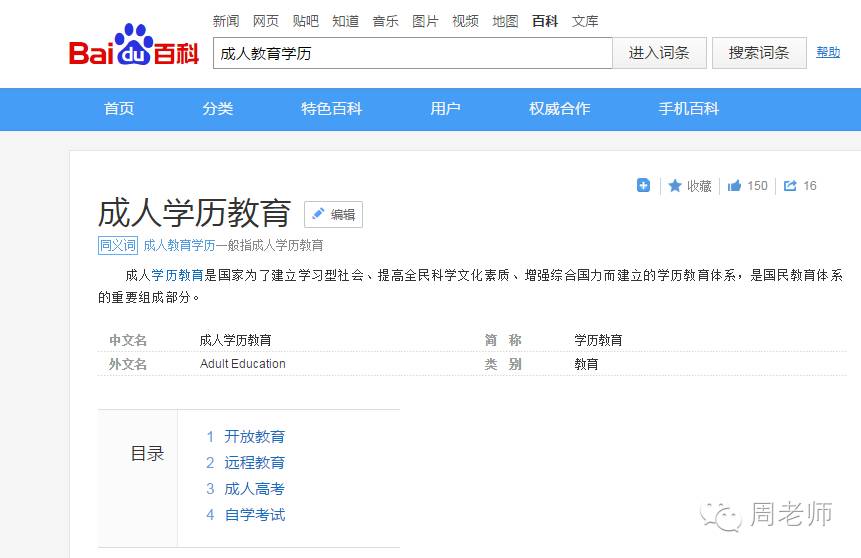Click the 收藏 star icon
This screenshot has width=861, height=558.
tap(675, 185)
